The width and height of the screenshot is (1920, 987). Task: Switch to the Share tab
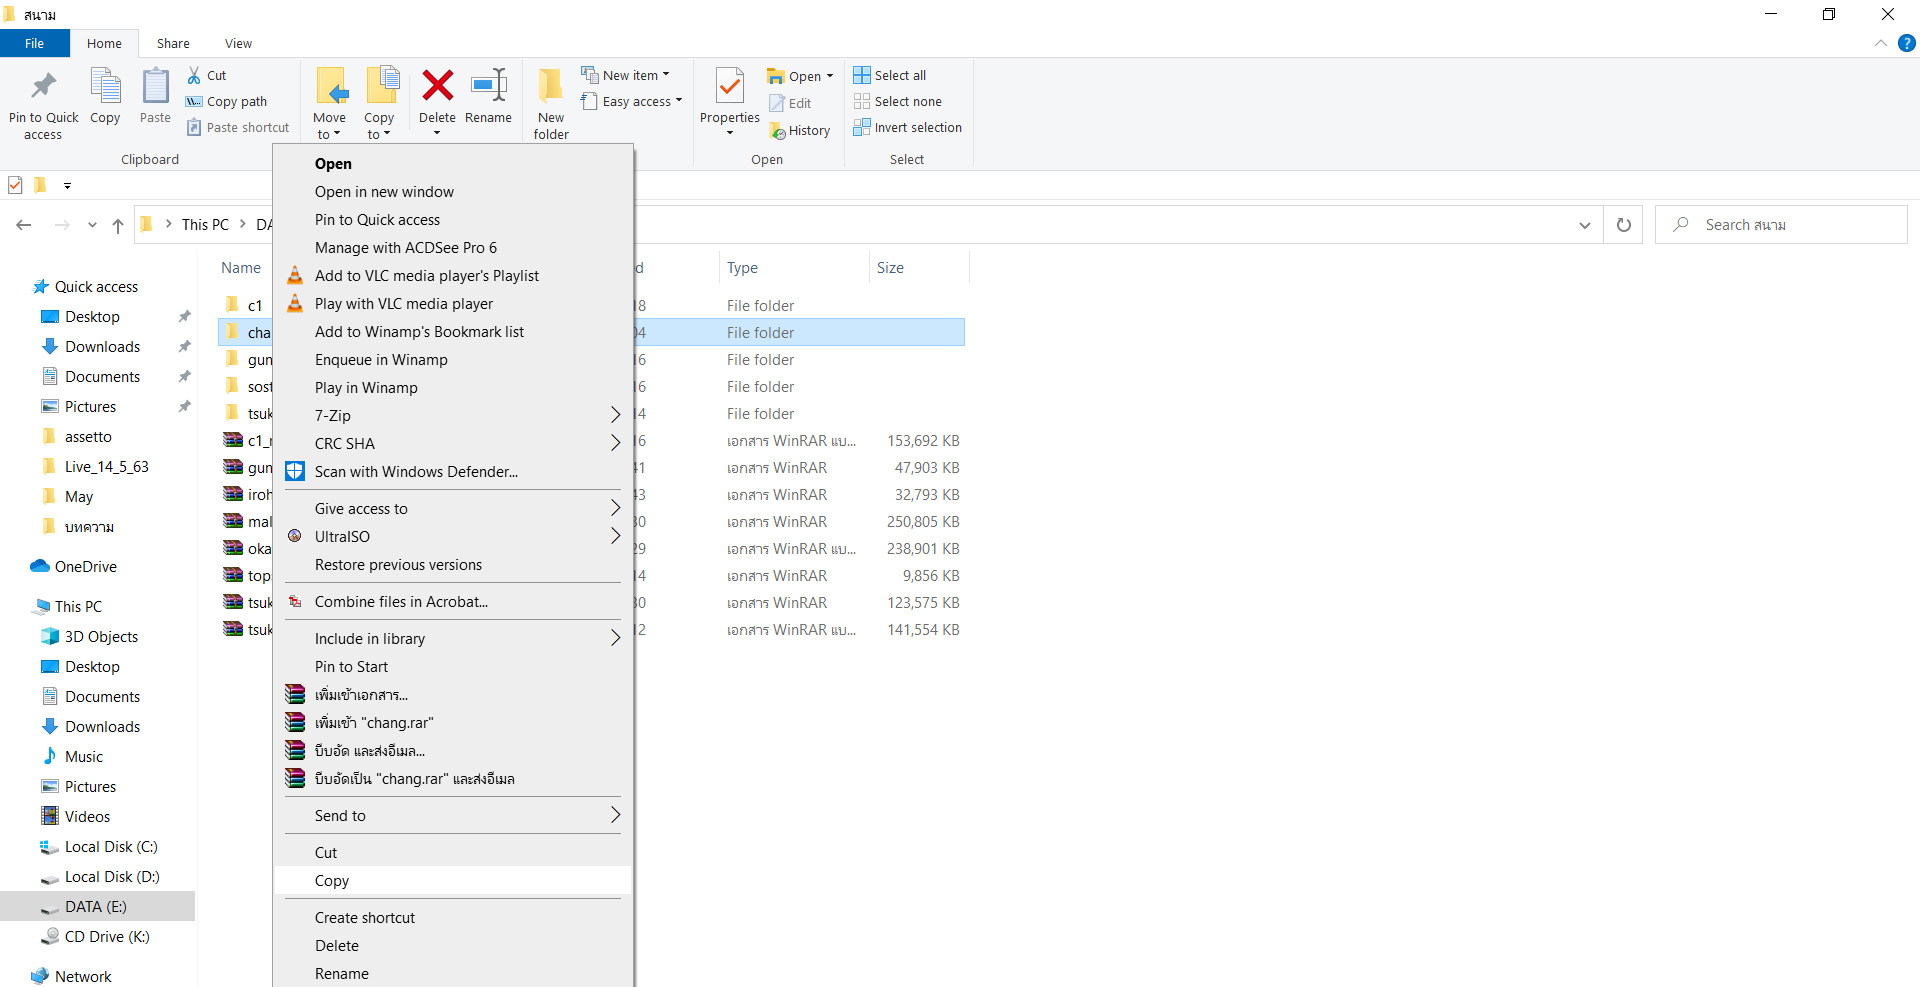pyautogui.click(x=173, y=43)
